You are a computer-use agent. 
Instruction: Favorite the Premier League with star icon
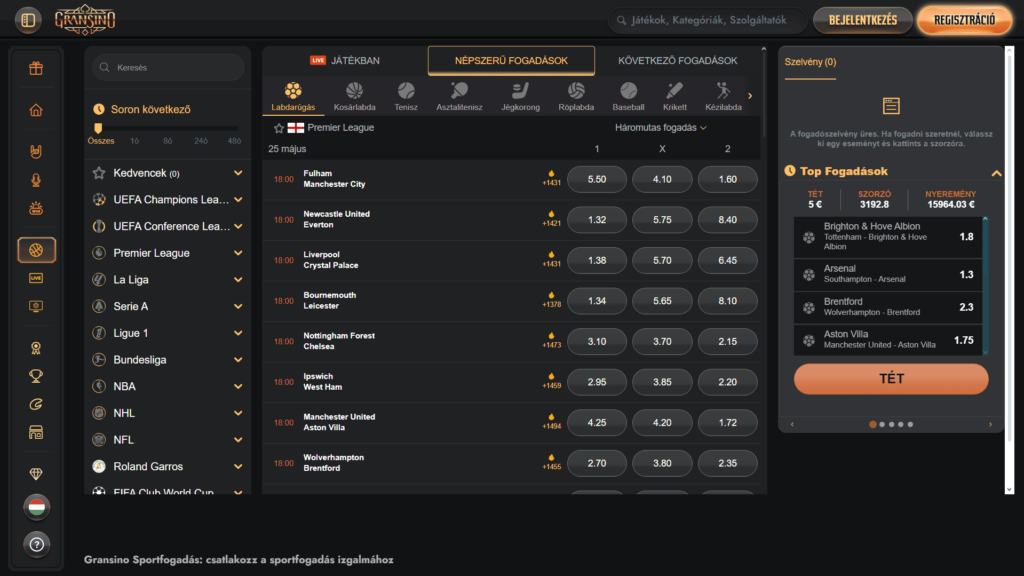tap(279, 128)
